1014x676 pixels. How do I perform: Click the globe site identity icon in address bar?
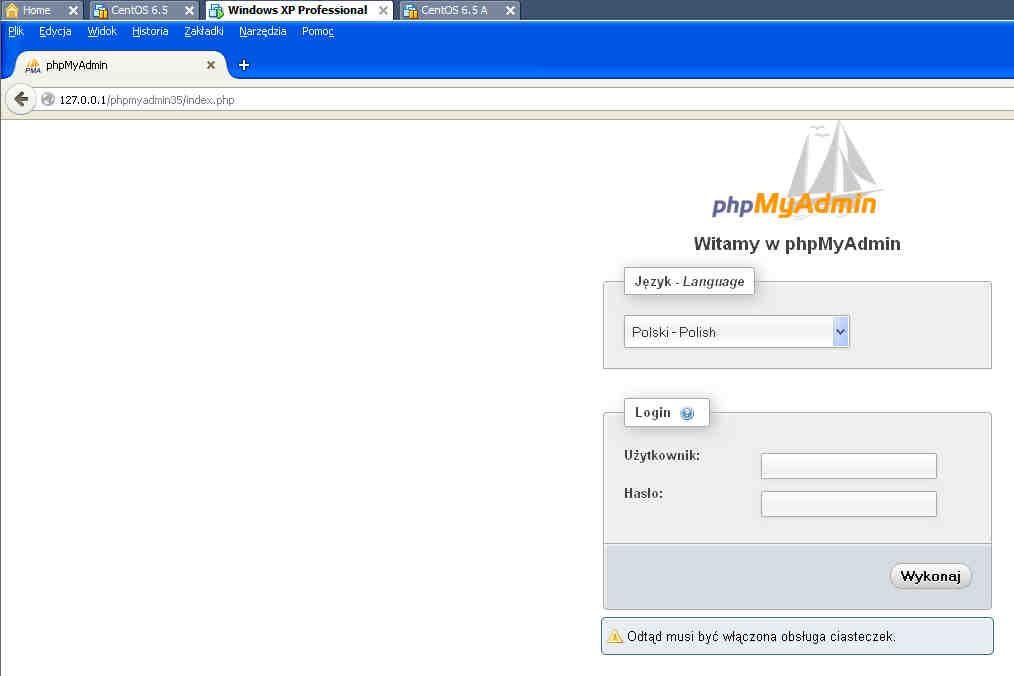pyautogui.click(x=48, y=100)
